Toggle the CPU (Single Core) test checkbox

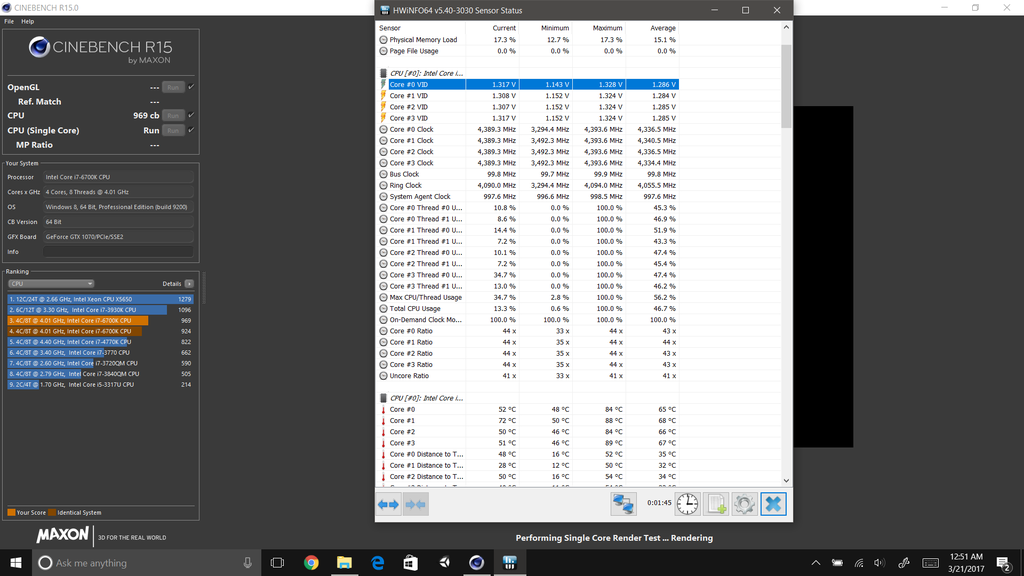click(191, 130)
